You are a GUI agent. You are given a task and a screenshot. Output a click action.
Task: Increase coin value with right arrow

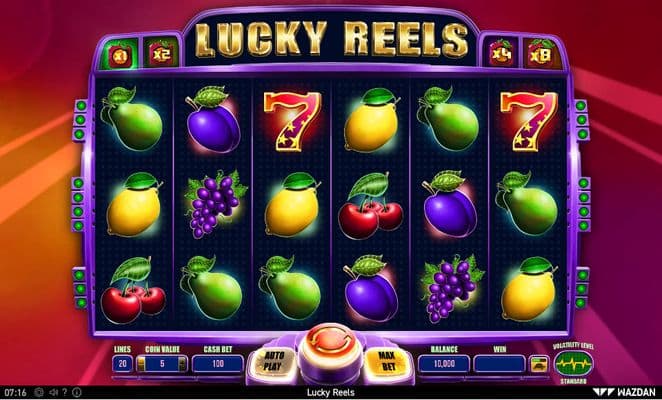[x=182, y=364]
